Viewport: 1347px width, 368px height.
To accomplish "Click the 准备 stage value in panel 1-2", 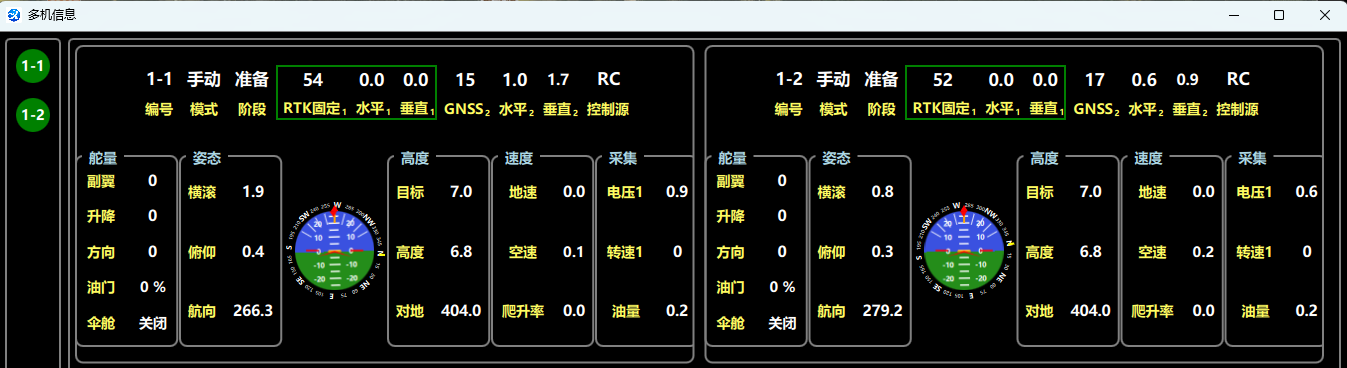I will coord(881,79).
